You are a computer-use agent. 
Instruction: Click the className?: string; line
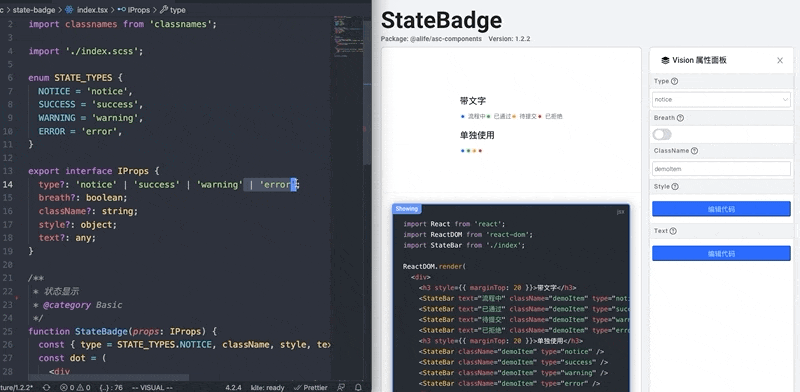click(x=88, y=211)
